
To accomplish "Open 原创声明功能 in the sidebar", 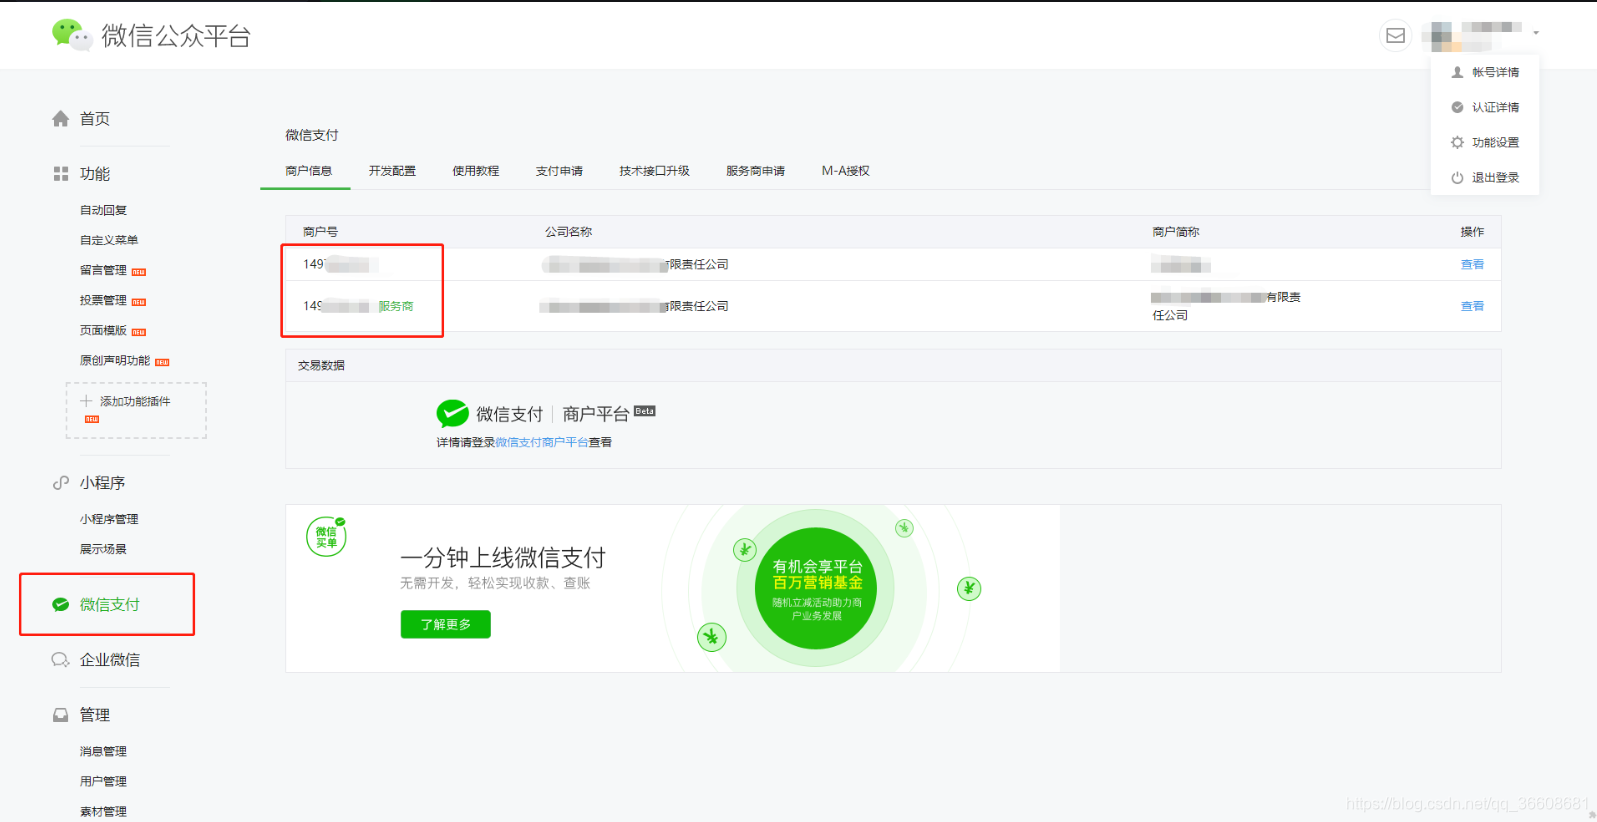I will pyautogui.click(x=115, y=360).
